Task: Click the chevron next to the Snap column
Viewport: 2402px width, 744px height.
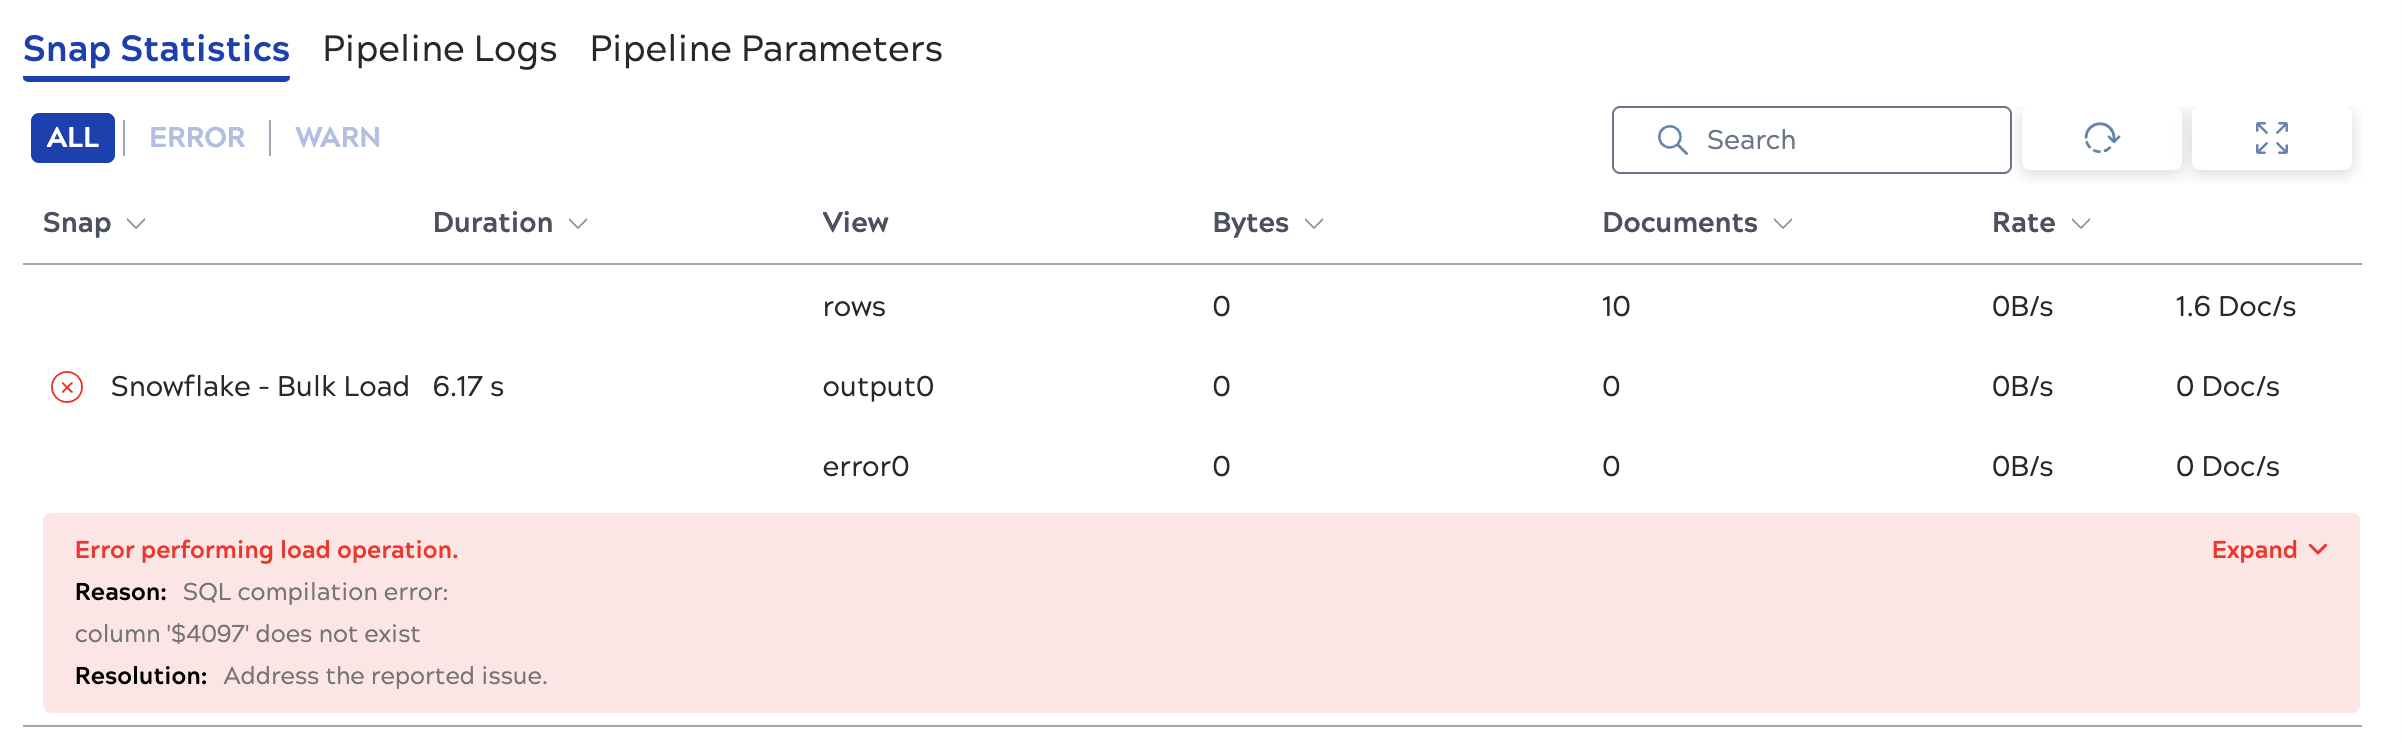Action: point(137,224)
